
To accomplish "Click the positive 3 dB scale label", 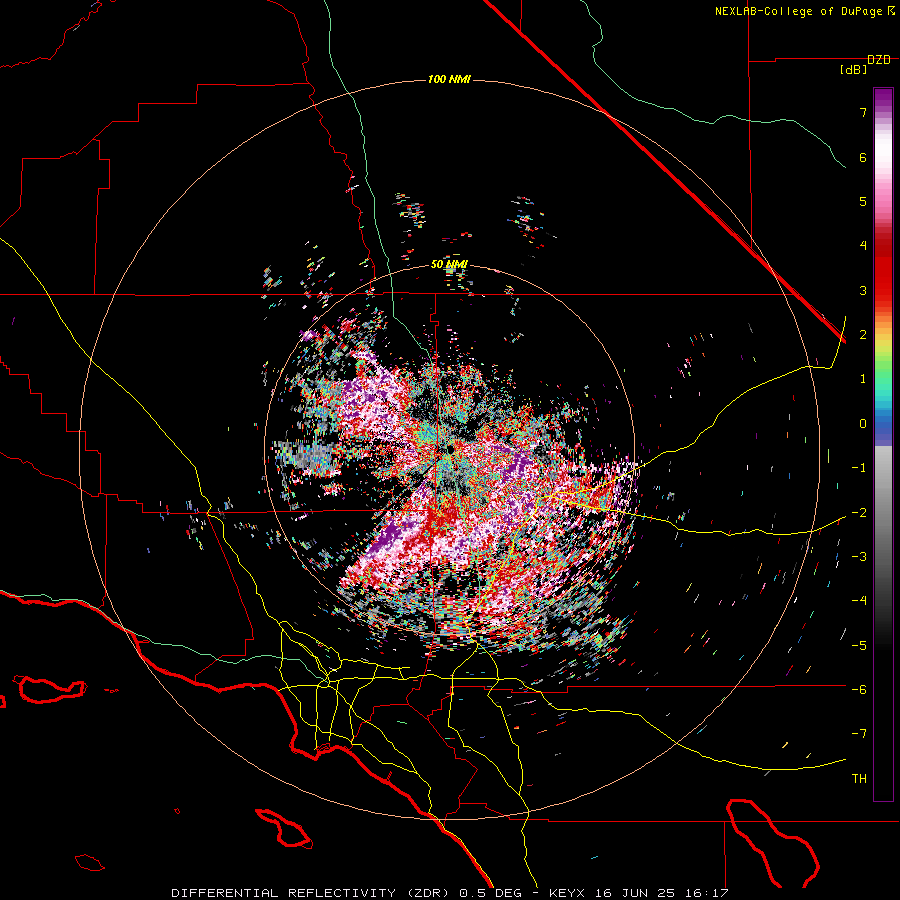I will pyautogui.click(x=863, y=290).
